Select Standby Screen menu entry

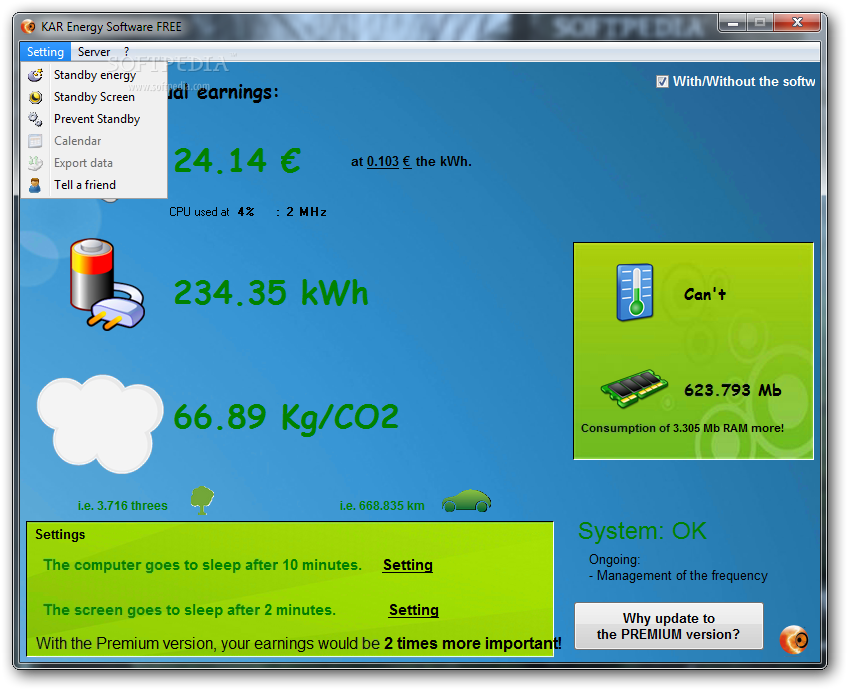pyautogui.click(x=94, y=97)
